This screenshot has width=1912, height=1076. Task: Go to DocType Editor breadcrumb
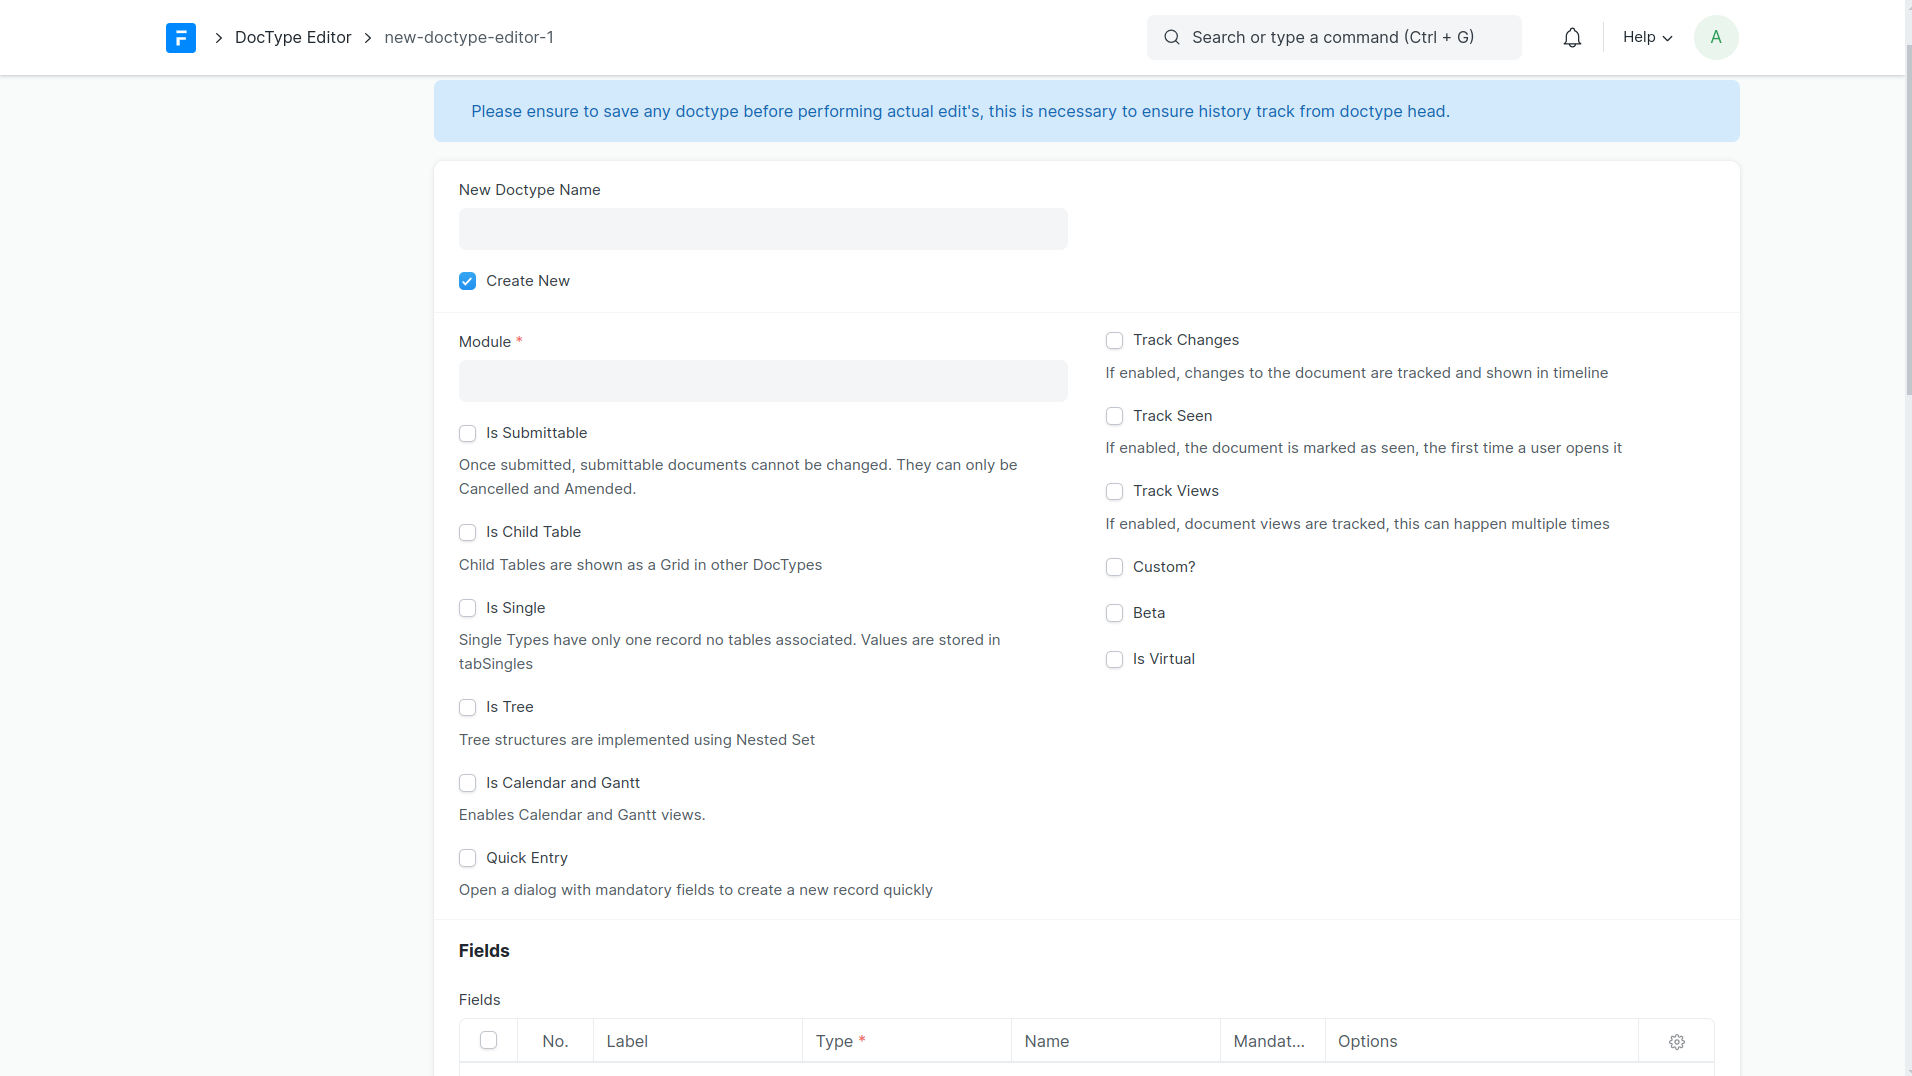click(293, 38)
